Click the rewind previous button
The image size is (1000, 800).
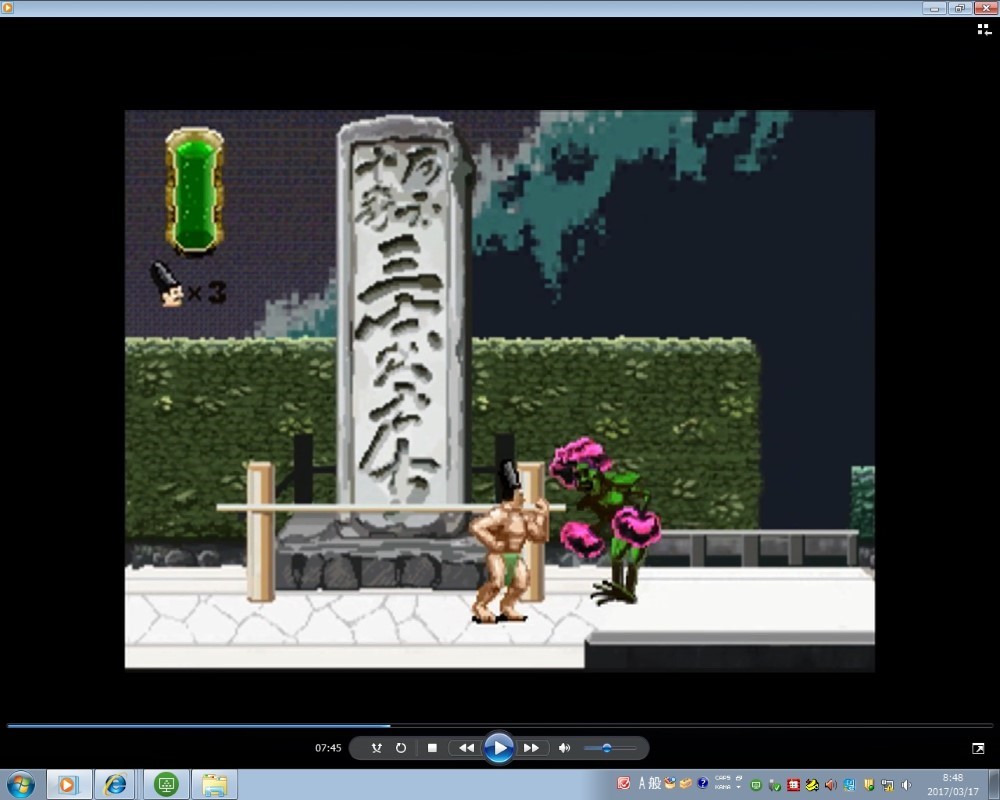pyautogui.click(x=466, y=748)
